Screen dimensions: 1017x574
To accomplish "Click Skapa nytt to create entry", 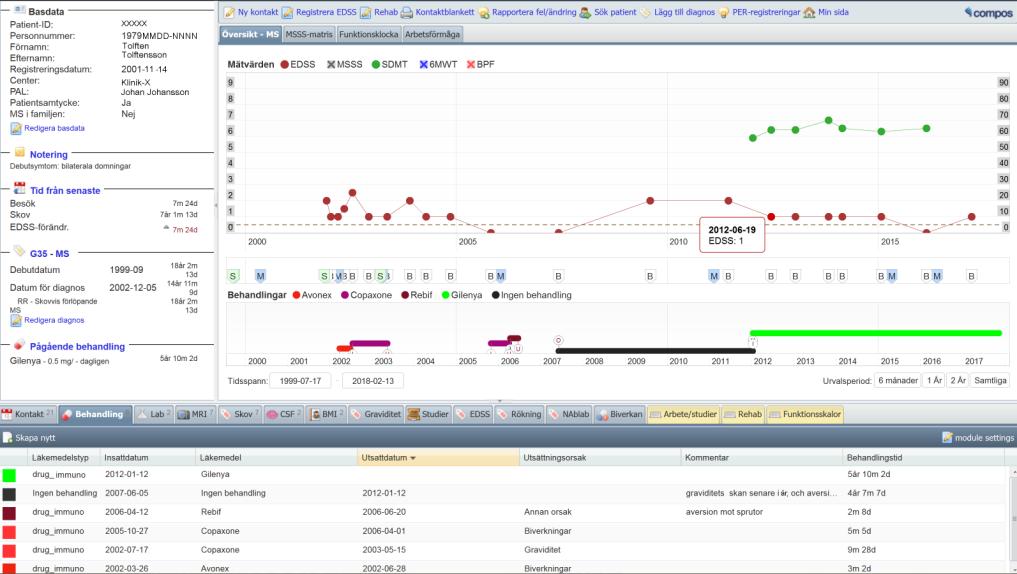I will point(30,438).
